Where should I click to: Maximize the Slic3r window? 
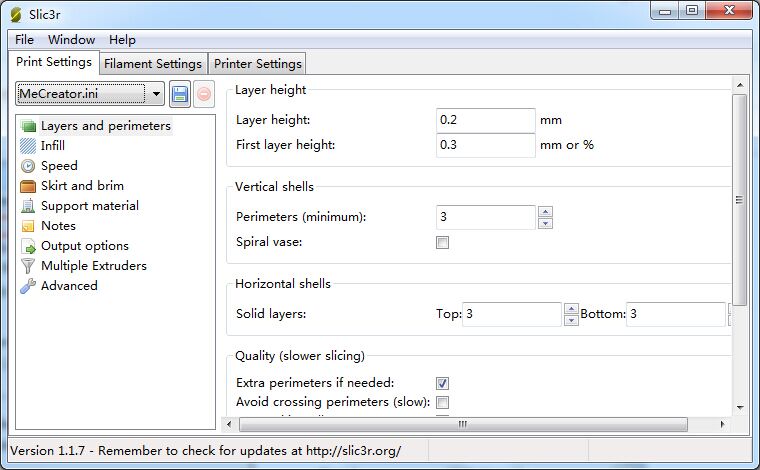click(692, 11)
